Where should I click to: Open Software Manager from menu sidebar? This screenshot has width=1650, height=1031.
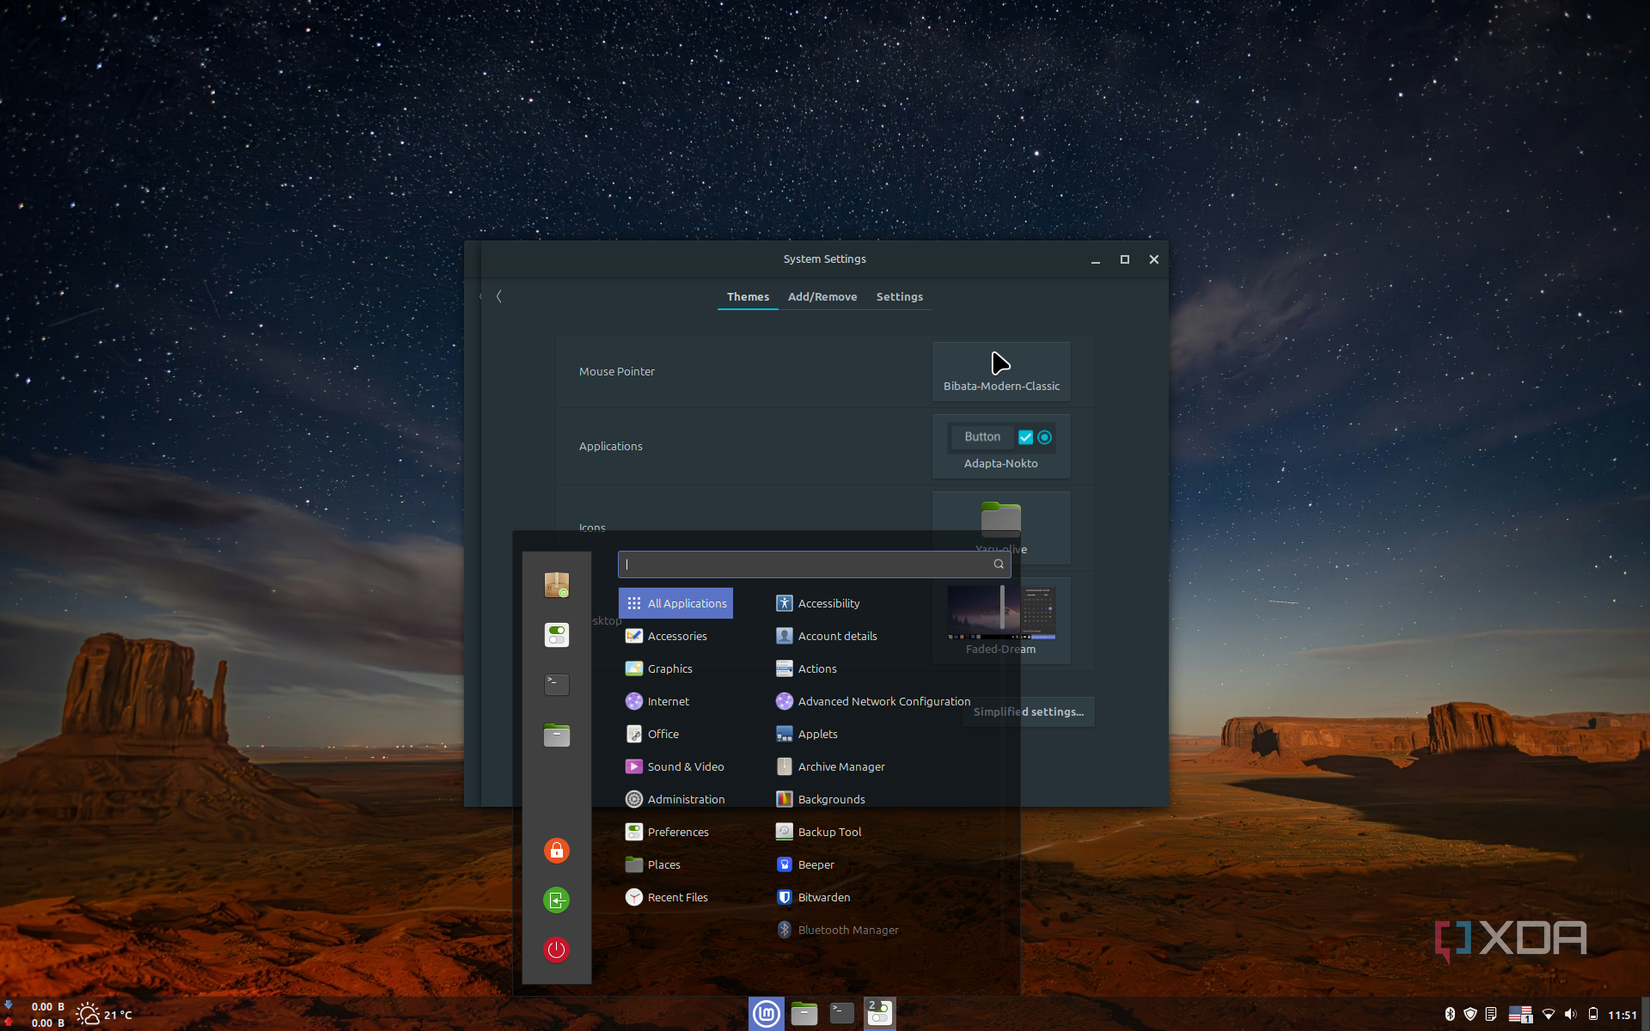point(557,585)
